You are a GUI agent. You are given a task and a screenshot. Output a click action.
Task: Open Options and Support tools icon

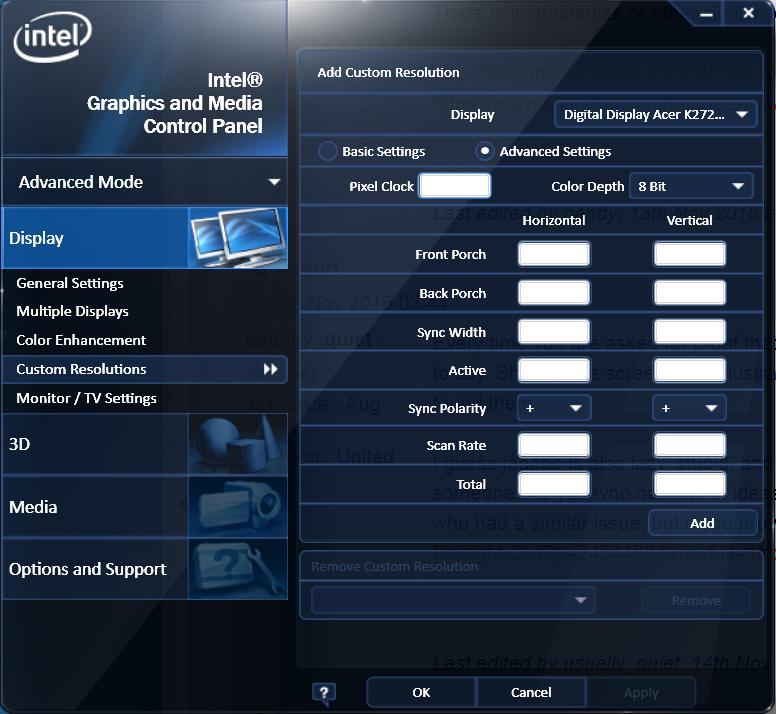[238, 569]
